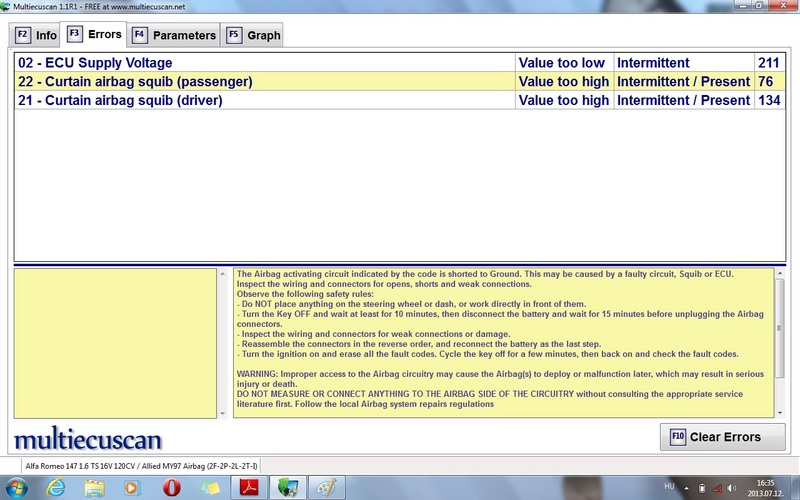Click the network tray icon
The width and height of the screenshot is (800, 500).
(716, 488)
